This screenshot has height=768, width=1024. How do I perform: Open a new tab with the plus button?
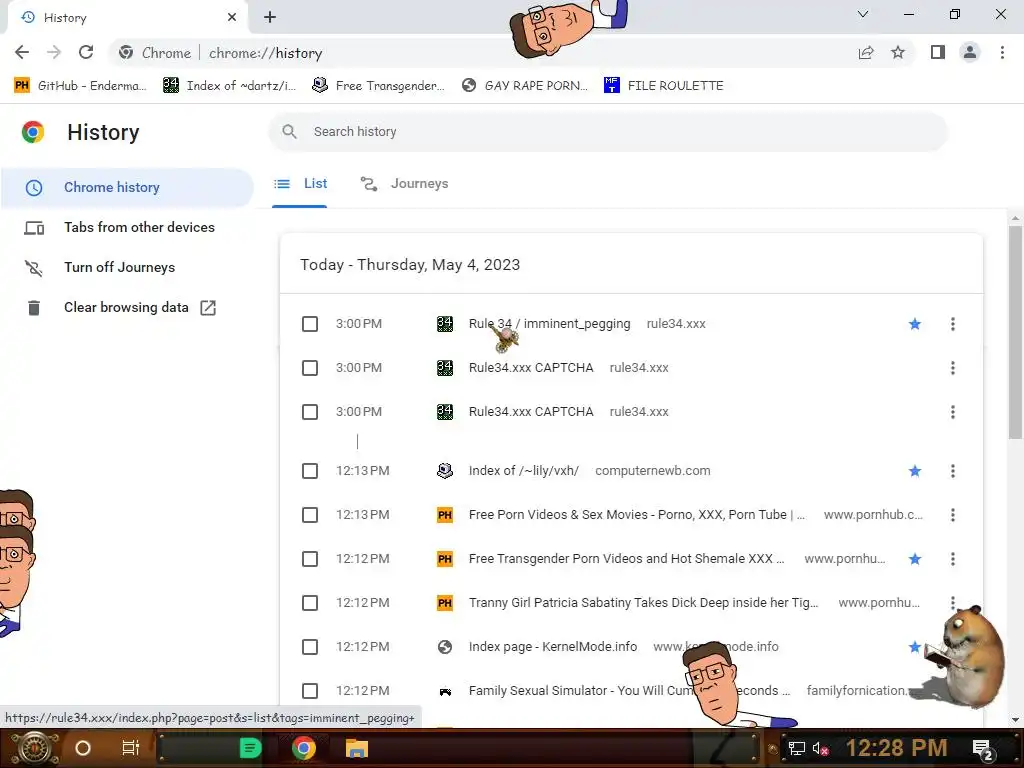(270, 18)
